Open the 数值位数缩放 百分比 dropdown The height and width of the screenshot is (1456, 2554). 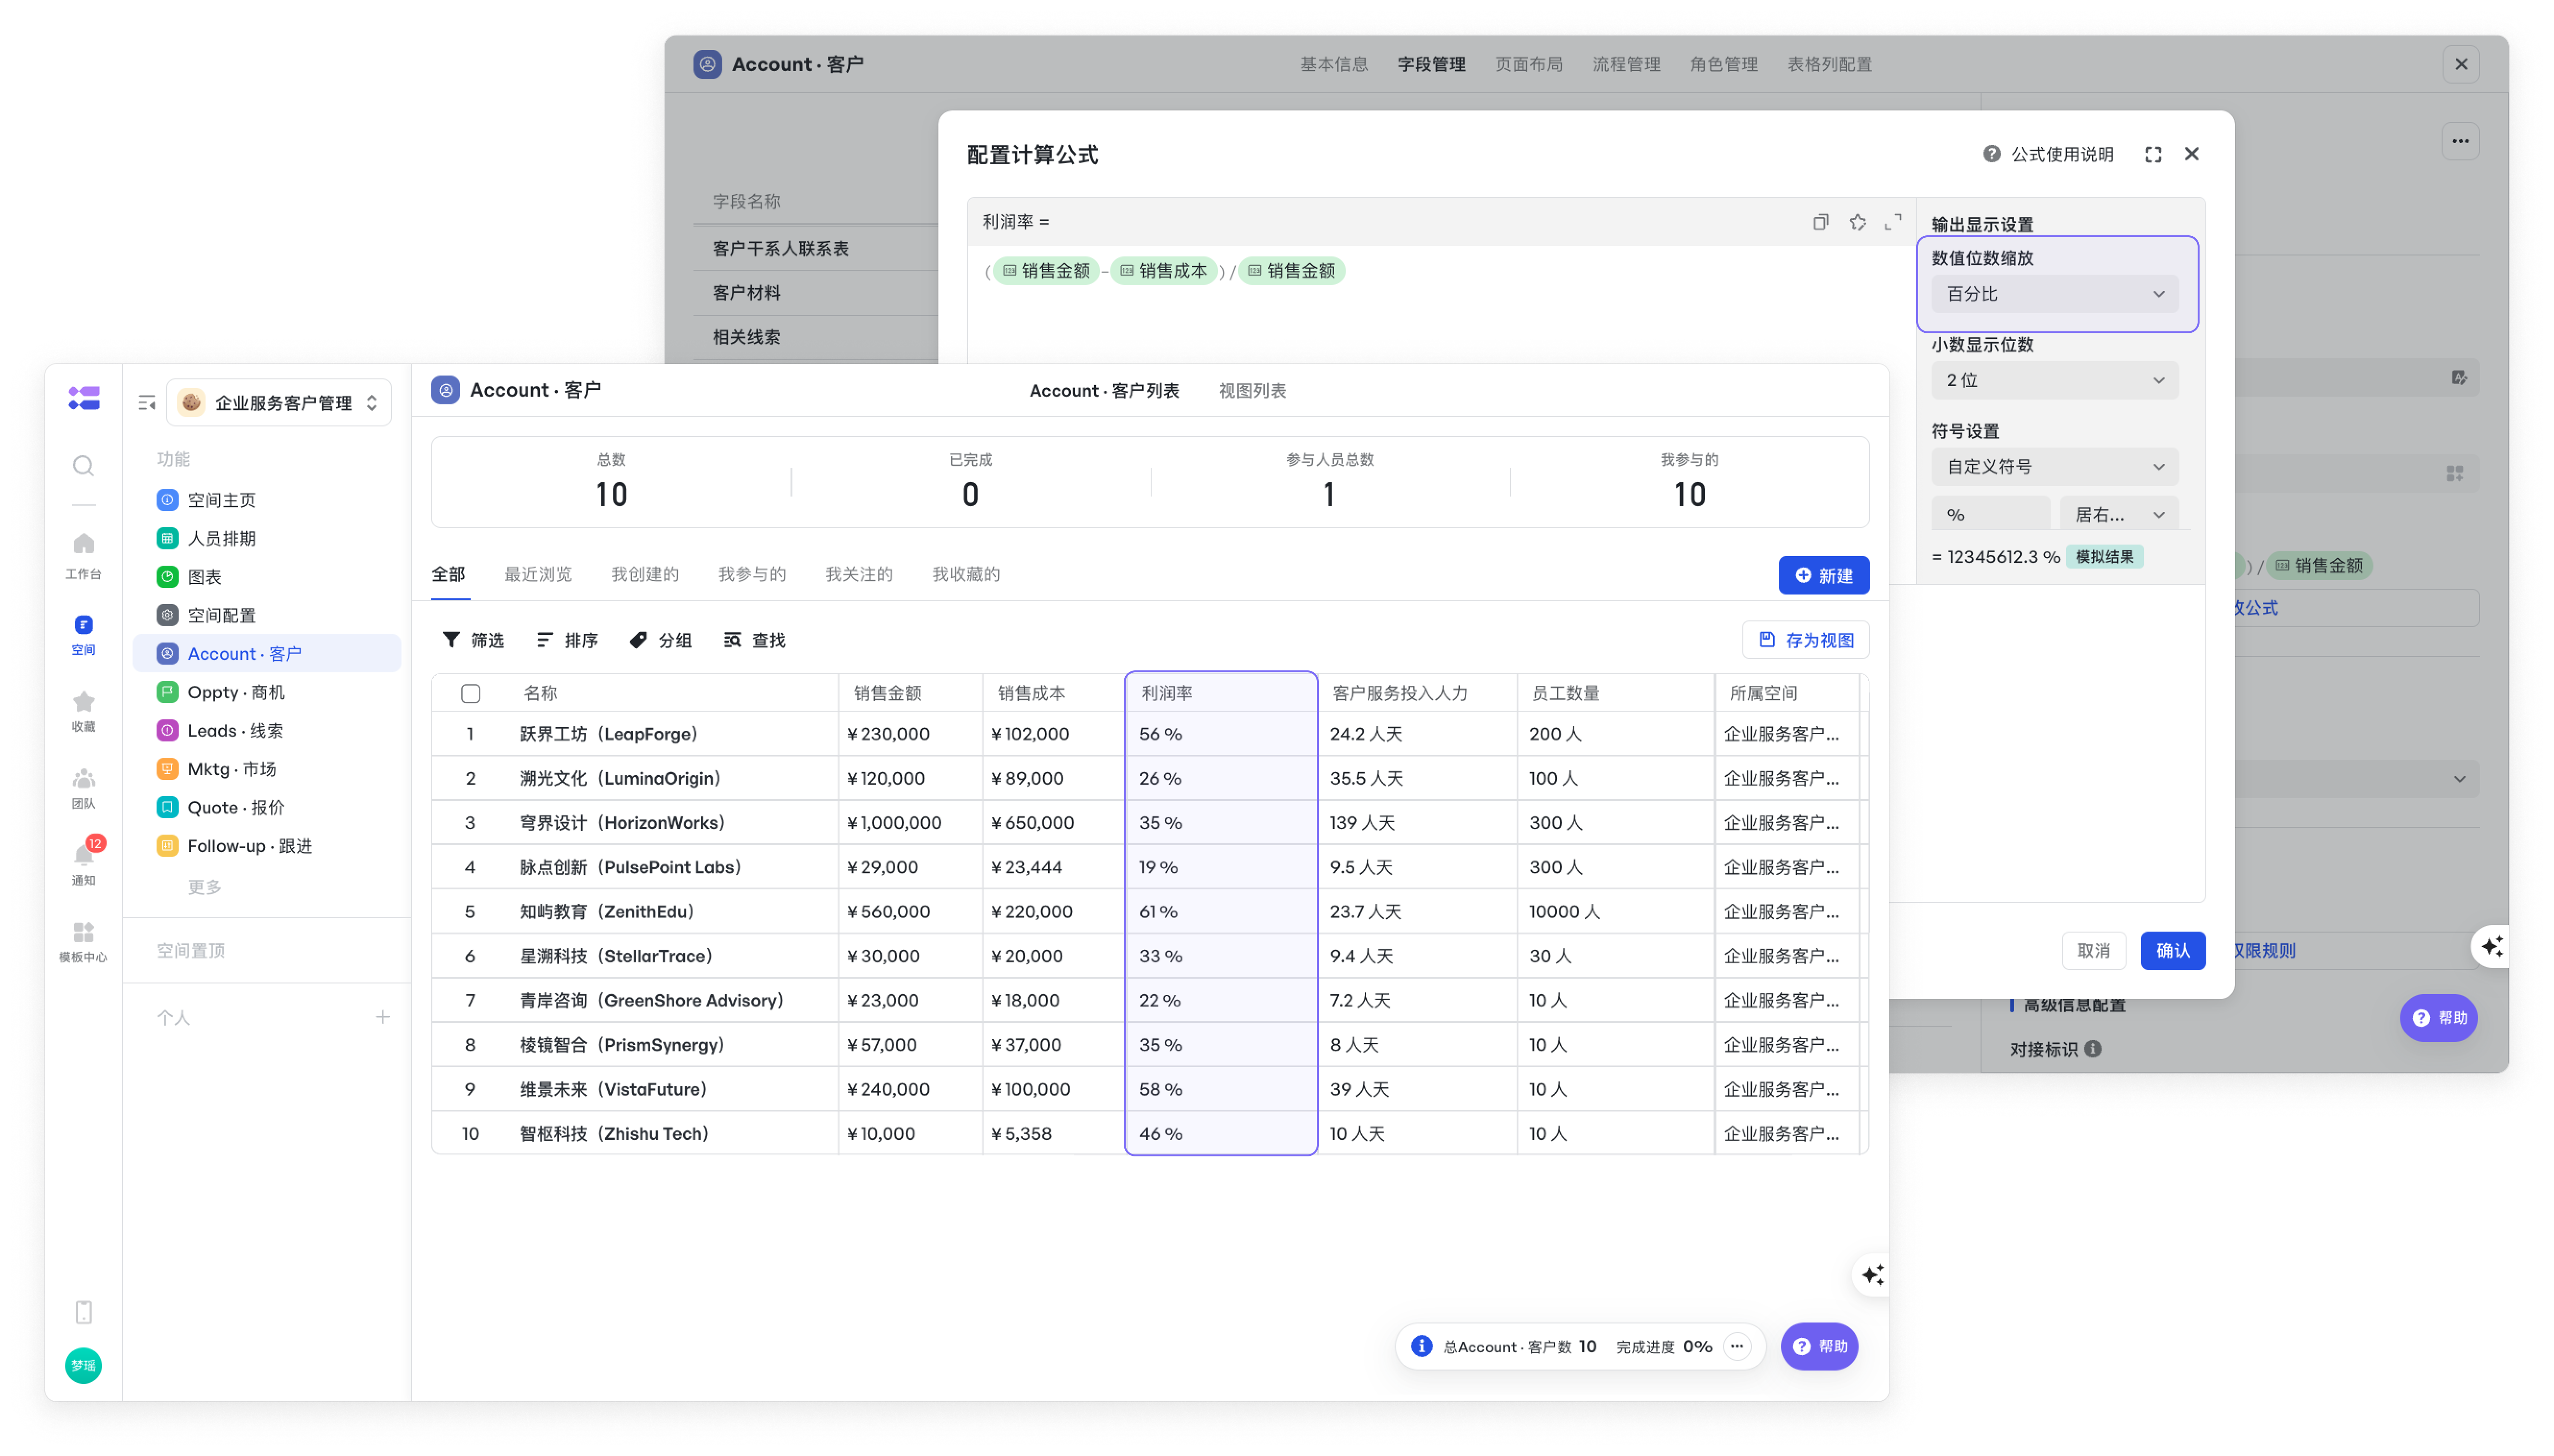2054,294
